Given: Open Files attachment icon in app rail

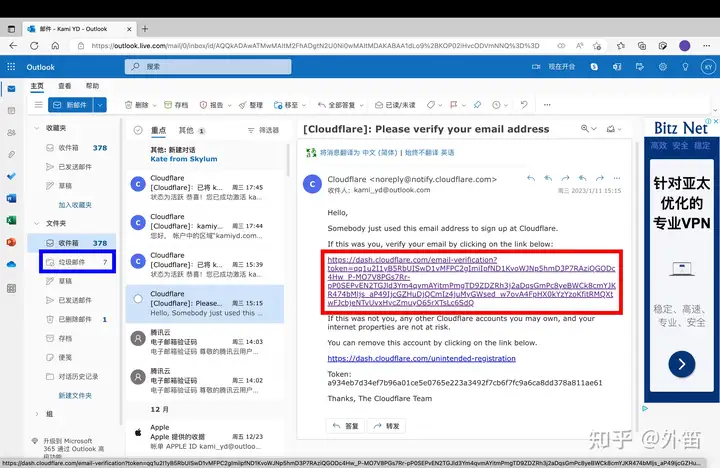Looking at the screenshot, I should point(11,154).
